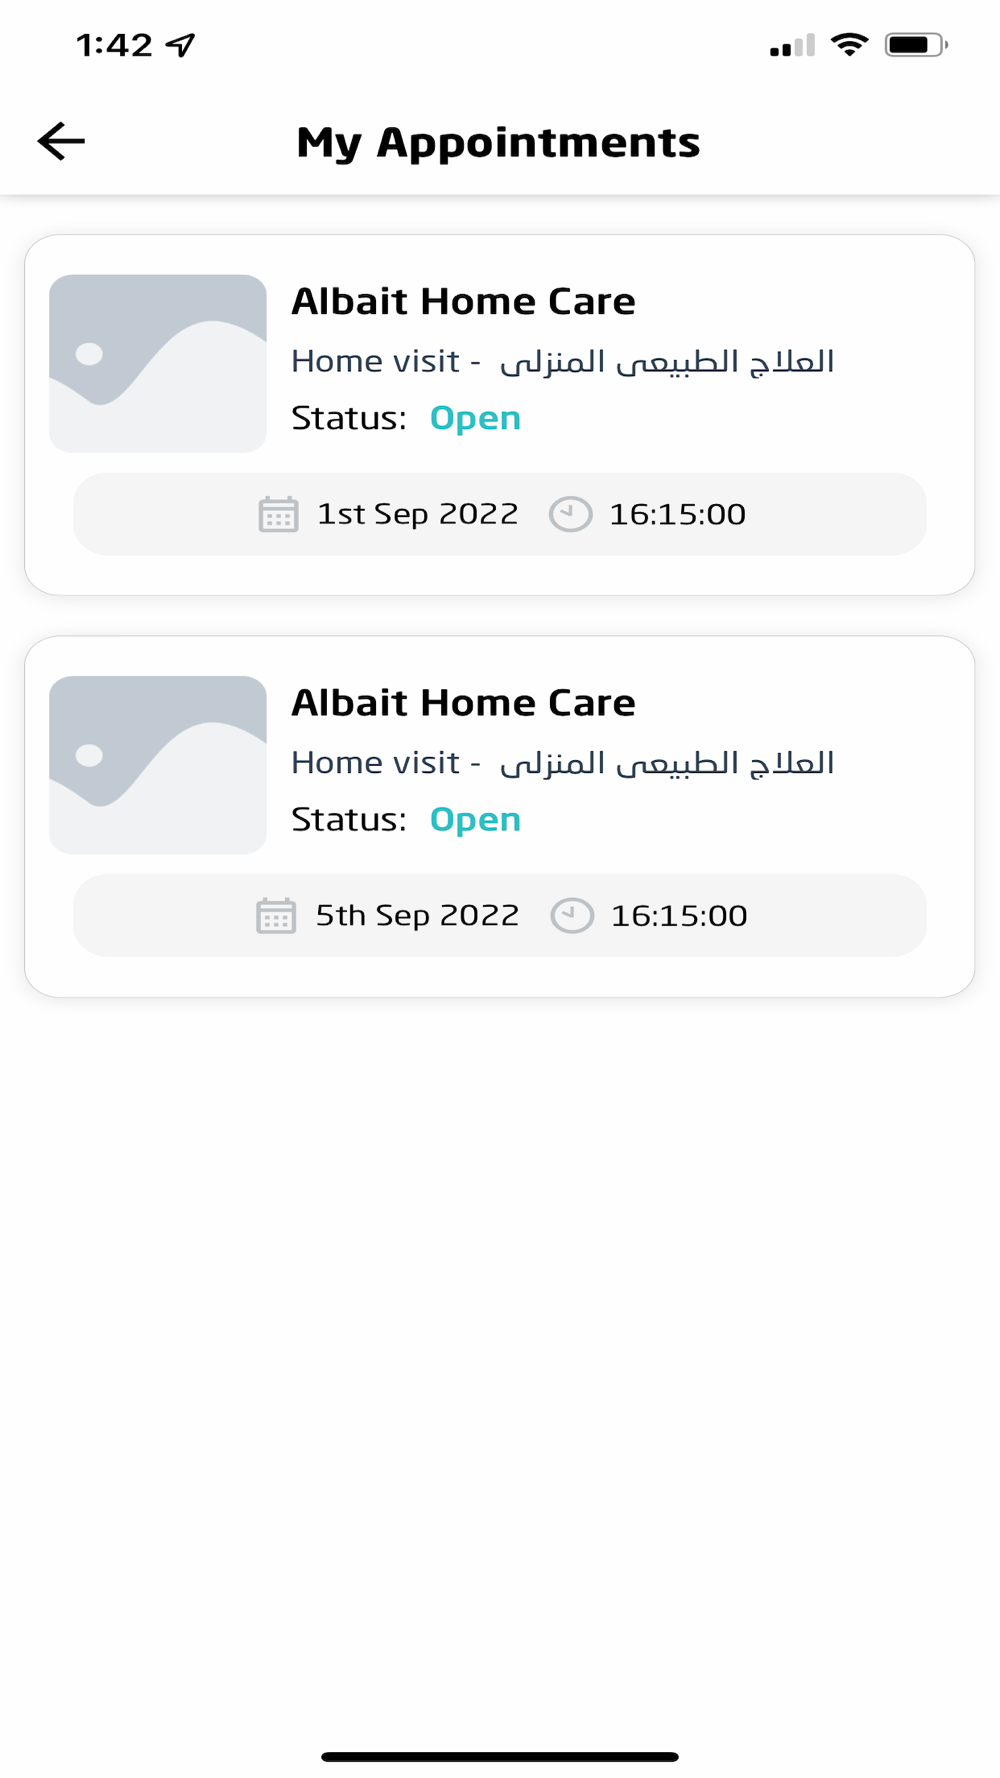1000x1778 pixels.
Task: Click clock icon in 1st Sep appointment
Action: (570, 514)
